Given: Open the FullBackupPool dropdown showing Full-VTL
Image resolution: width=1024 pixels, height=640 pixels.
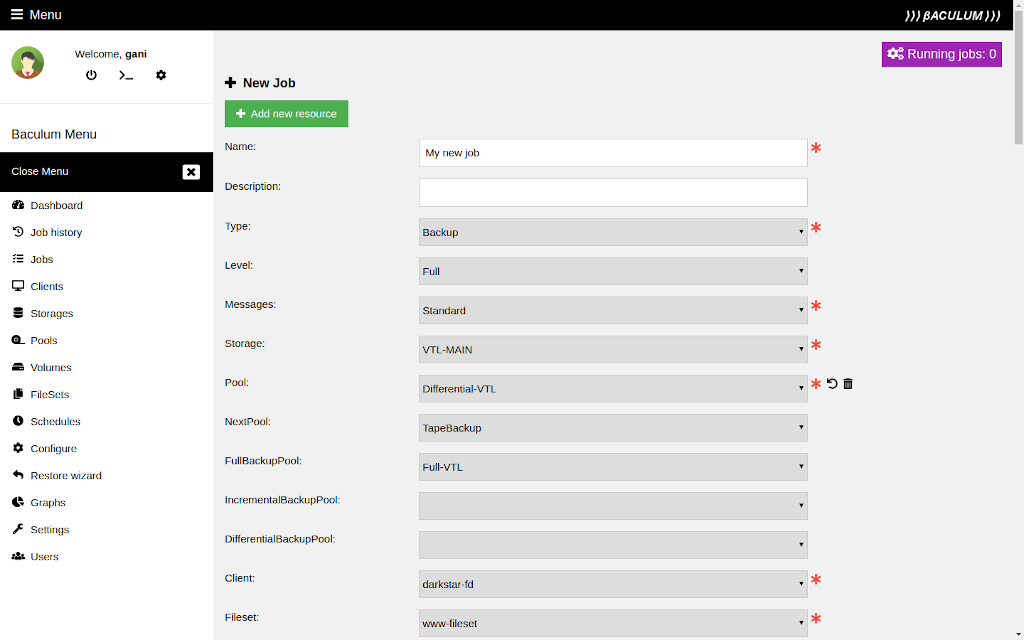Looking at the screenshot, I should coord(613,468).
